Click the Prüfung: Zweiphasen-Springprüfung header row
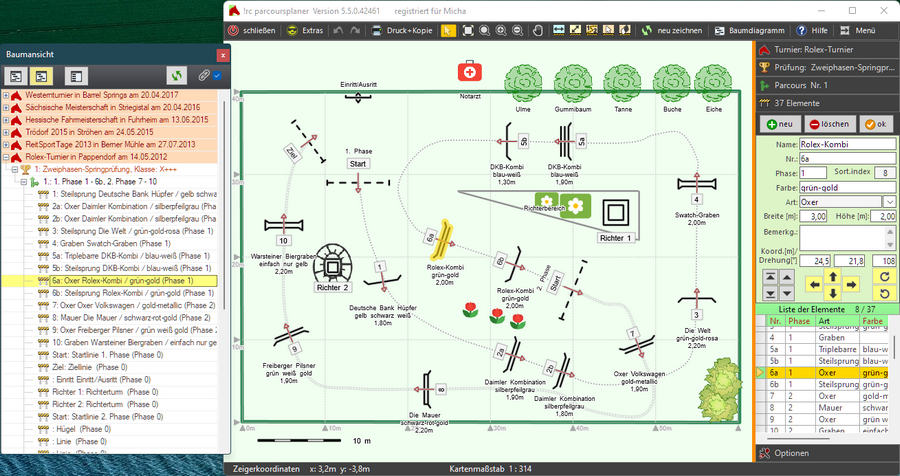900x476 pixels. (x=828, y=68)
